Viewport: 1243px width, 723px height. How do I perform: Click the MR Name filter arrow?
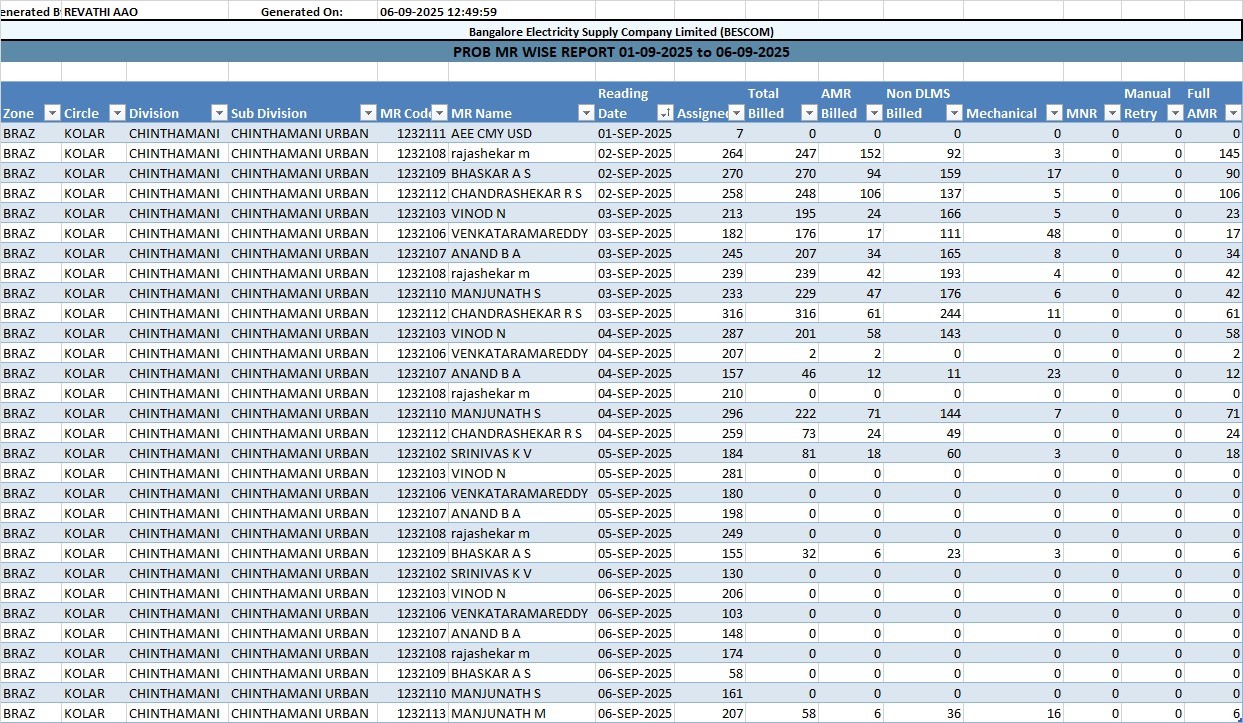point(585,113)
